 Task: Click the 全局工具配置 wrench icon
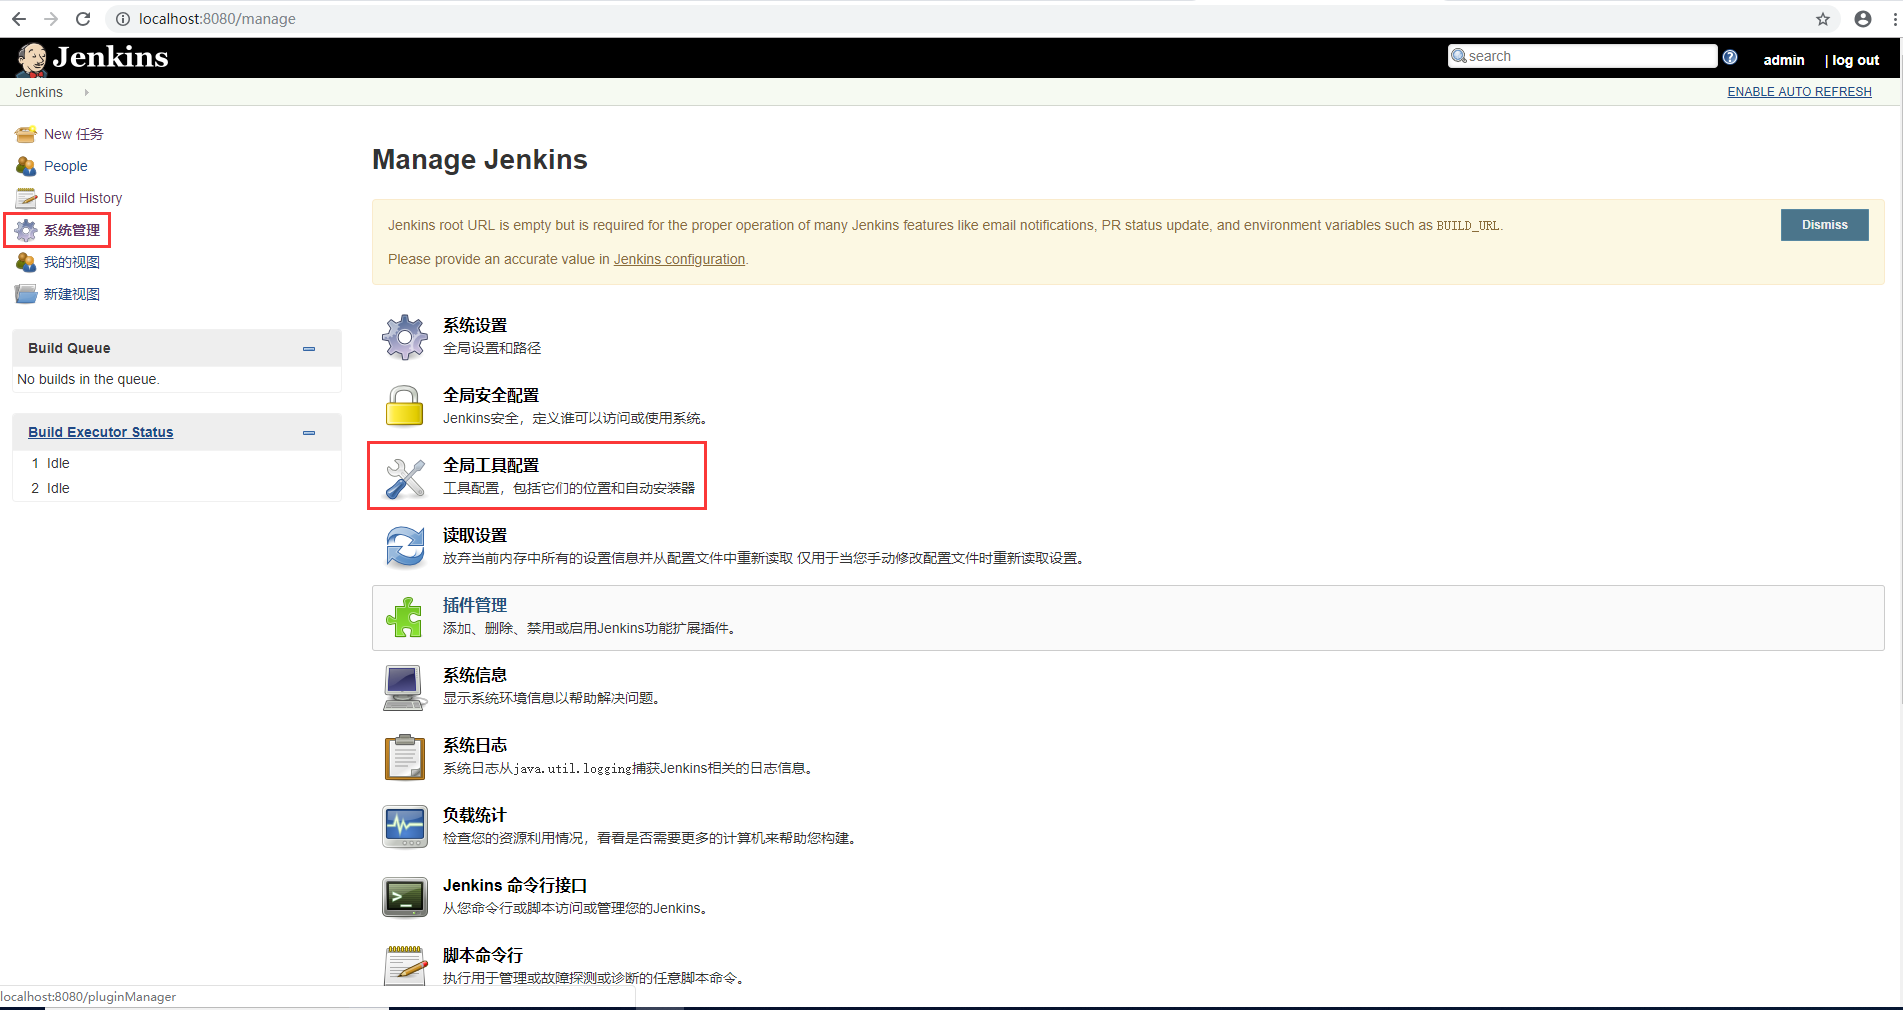click(x=405, y=477)
